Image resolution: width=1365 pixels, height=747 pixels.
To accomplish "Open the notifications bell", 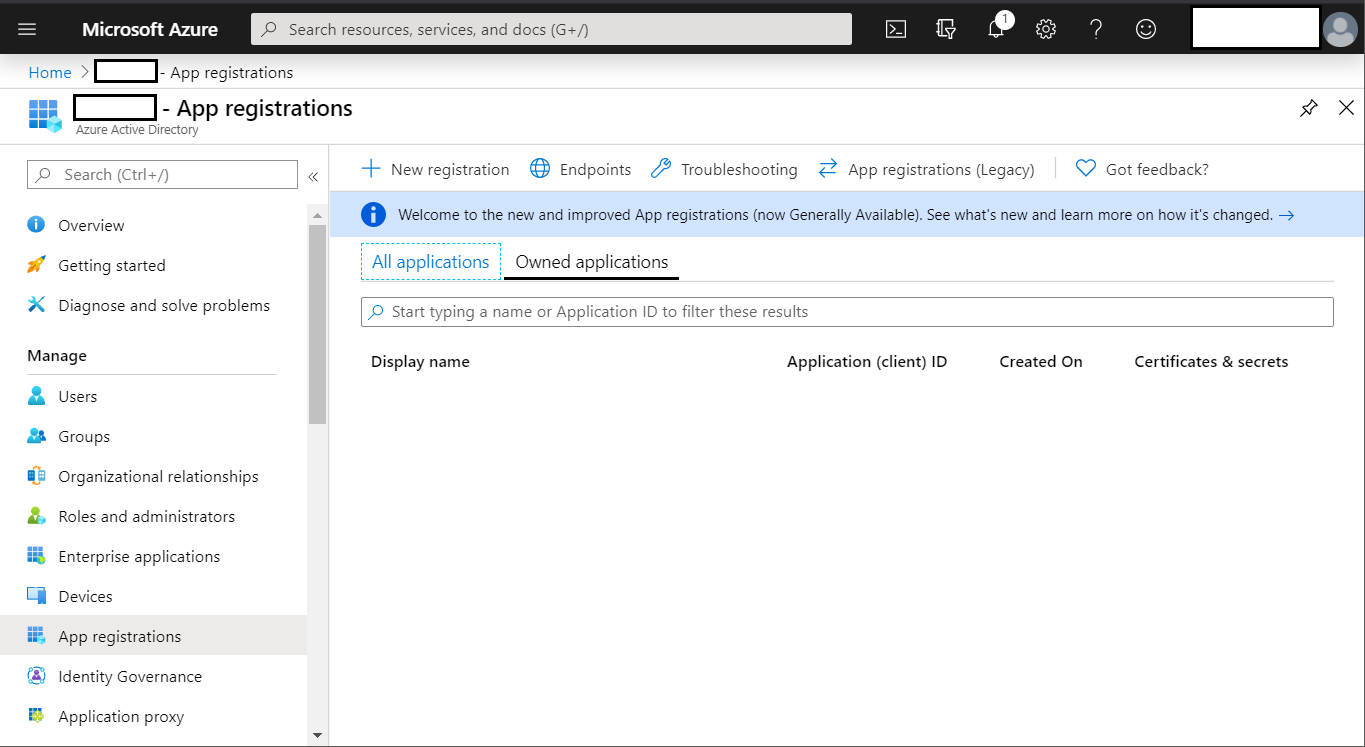I will (x=997, y=28).
